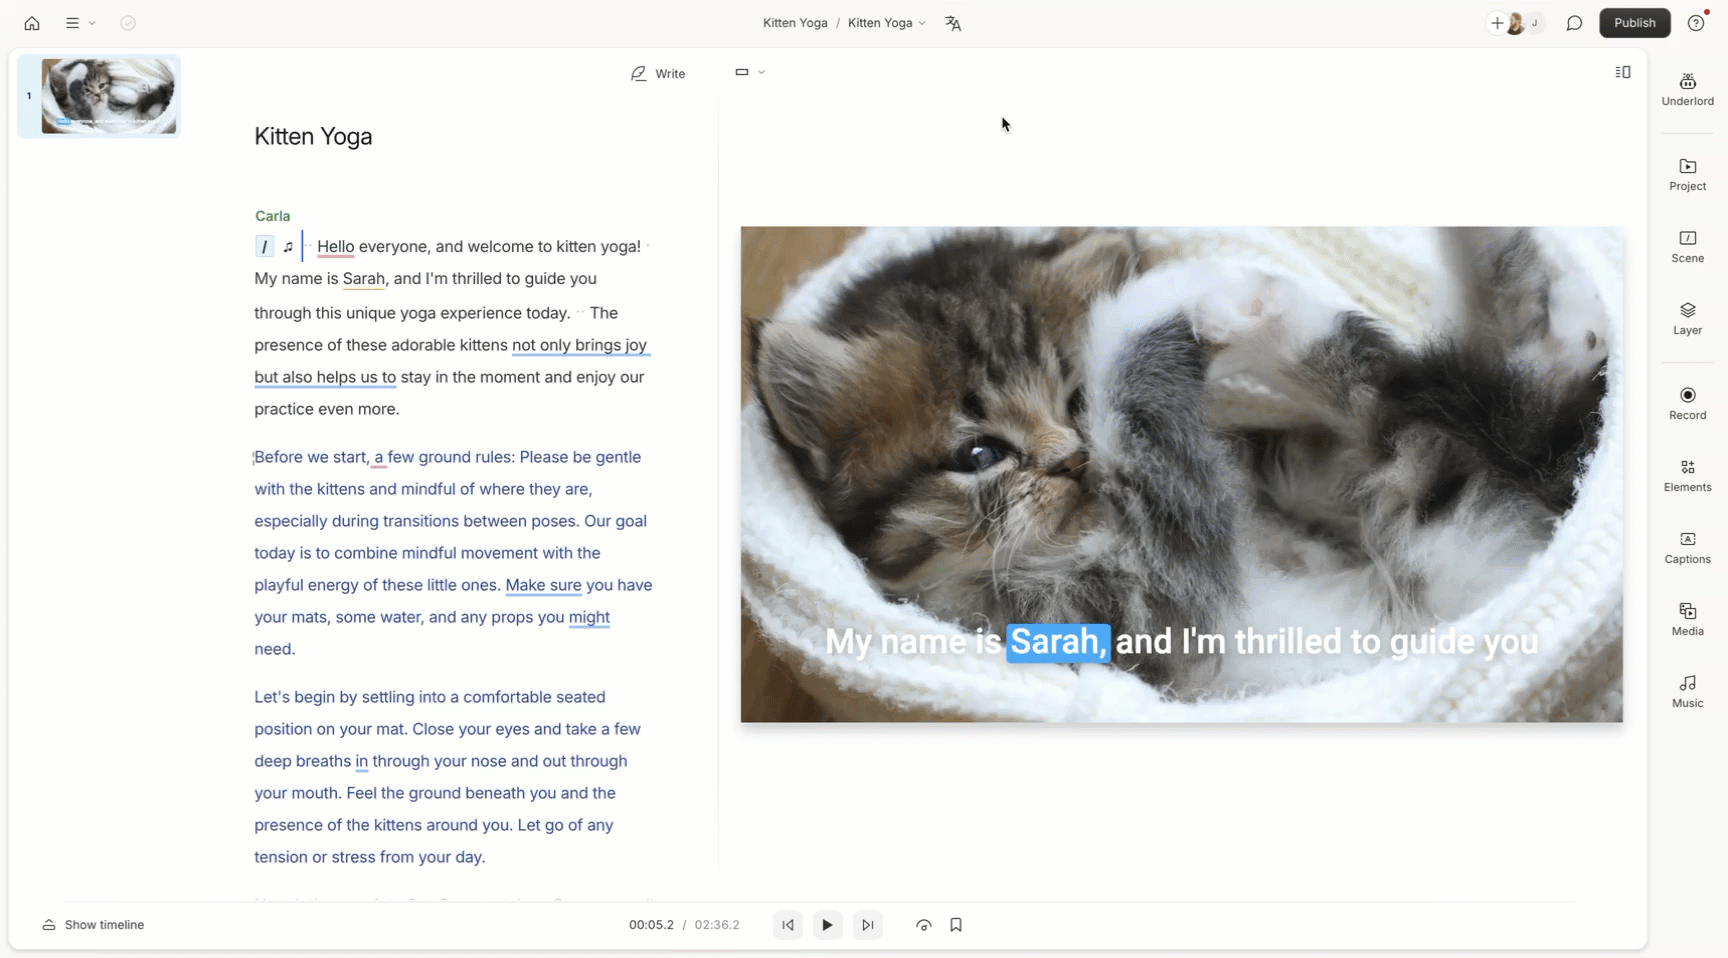Open the Music panel

point(1687,691)
